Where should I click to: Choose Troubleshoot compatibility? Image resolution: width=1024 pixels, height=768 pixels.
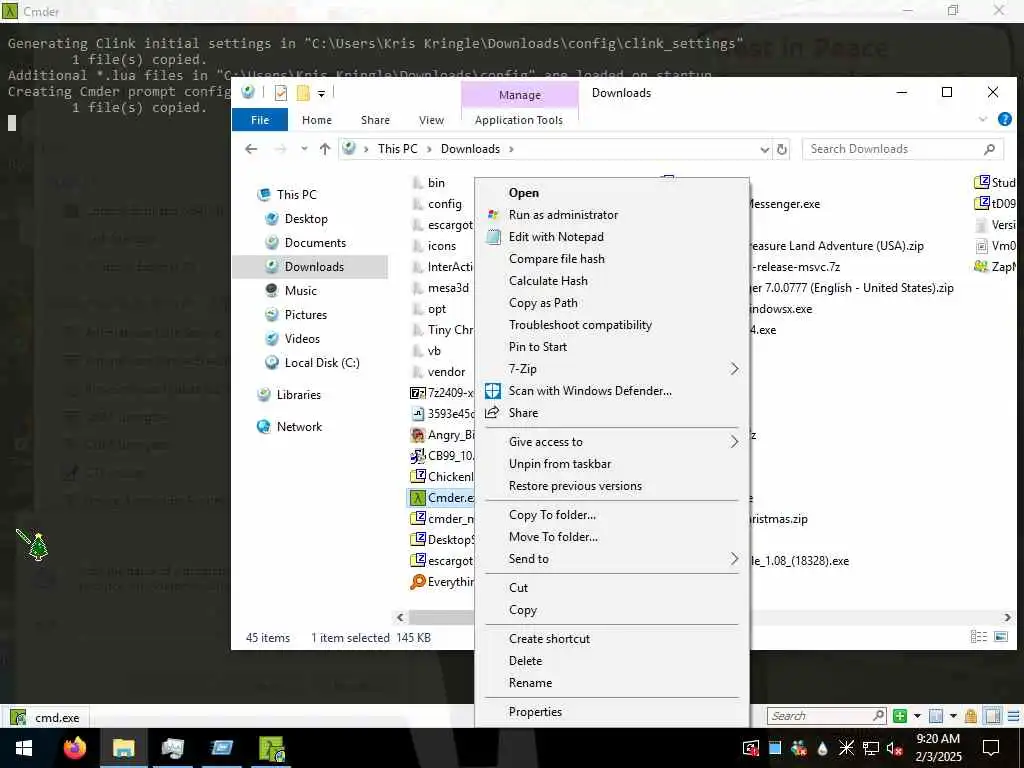[x=580, y=325]
